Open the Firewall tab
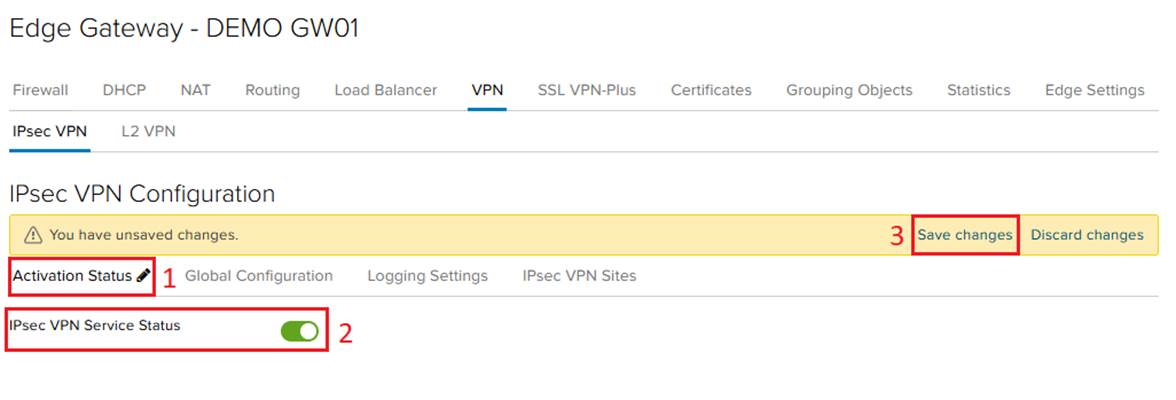 [40, 90]
